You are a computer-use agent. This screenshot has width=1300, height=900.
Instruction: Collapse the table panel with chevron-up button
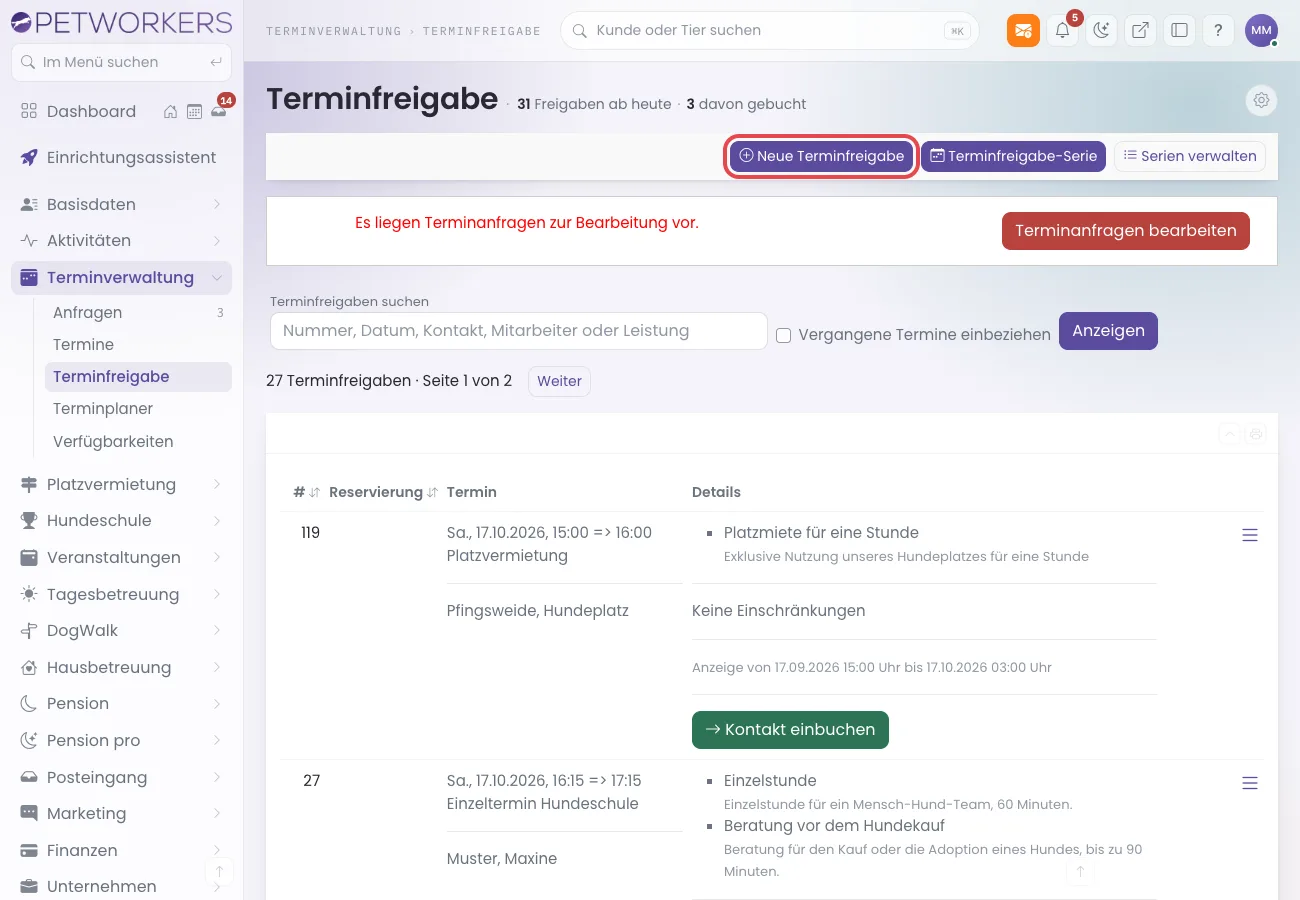pyautogui.click(x=1229, y=434)
